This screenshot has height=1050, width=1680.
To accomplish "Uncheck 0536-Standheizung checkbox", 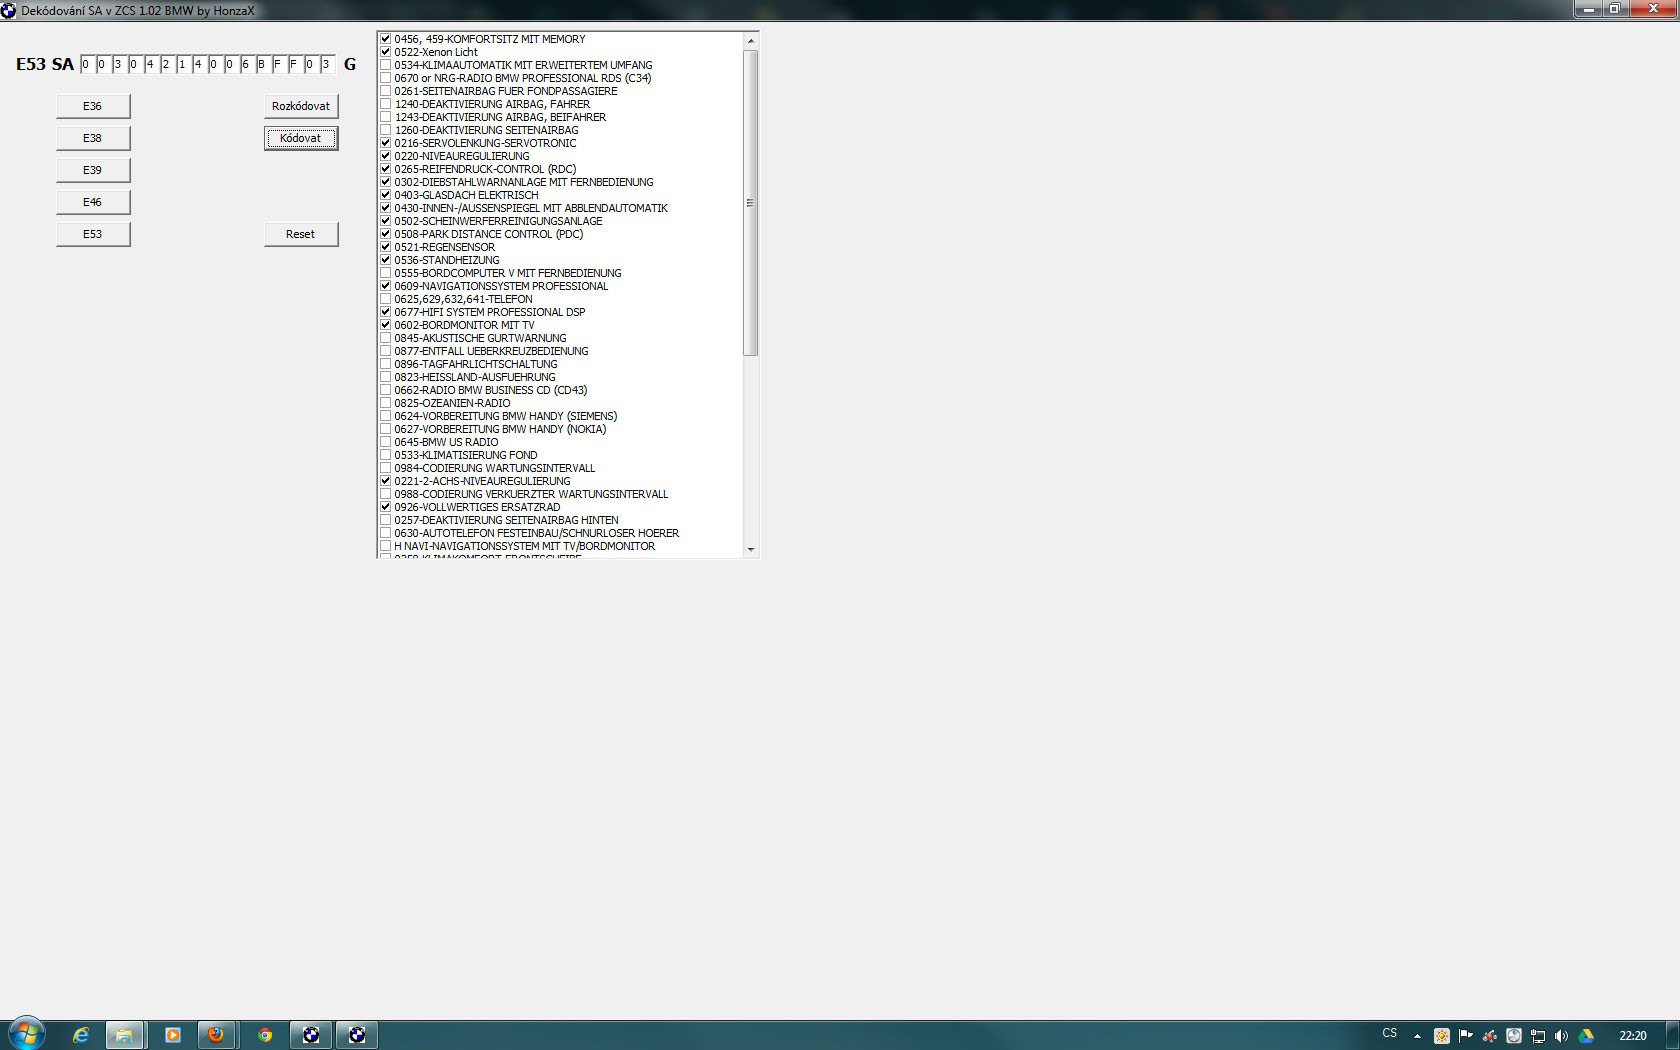I will [x=385, y=260].
